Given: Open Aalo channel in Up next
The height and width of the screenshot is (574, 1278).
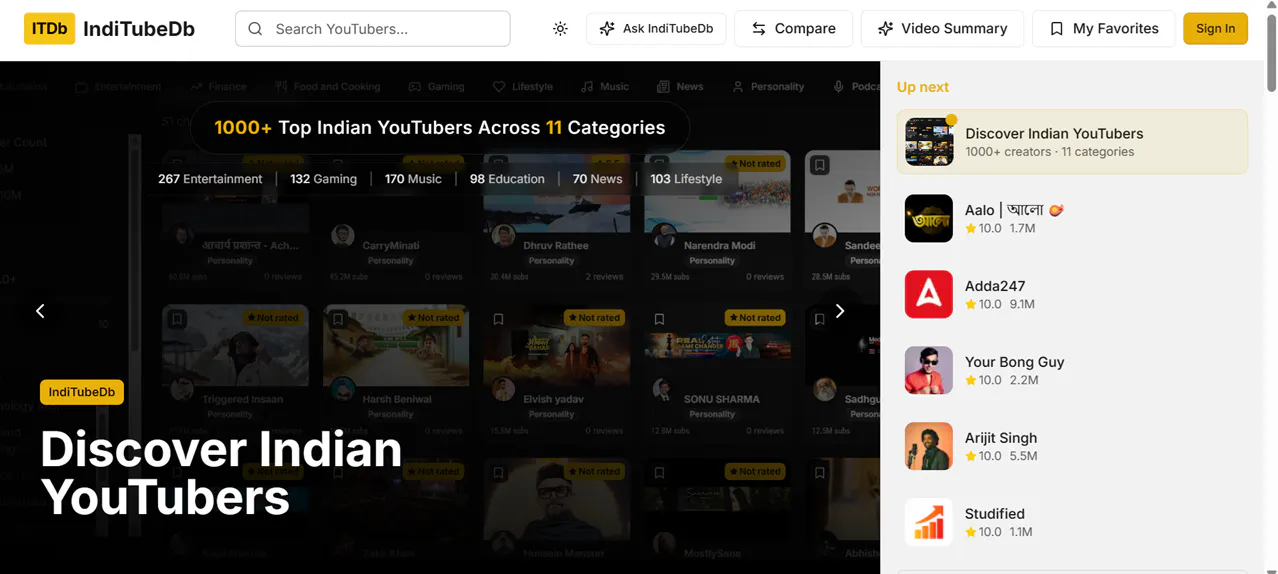Looking at the screenshot, I should pos(1072,218).
